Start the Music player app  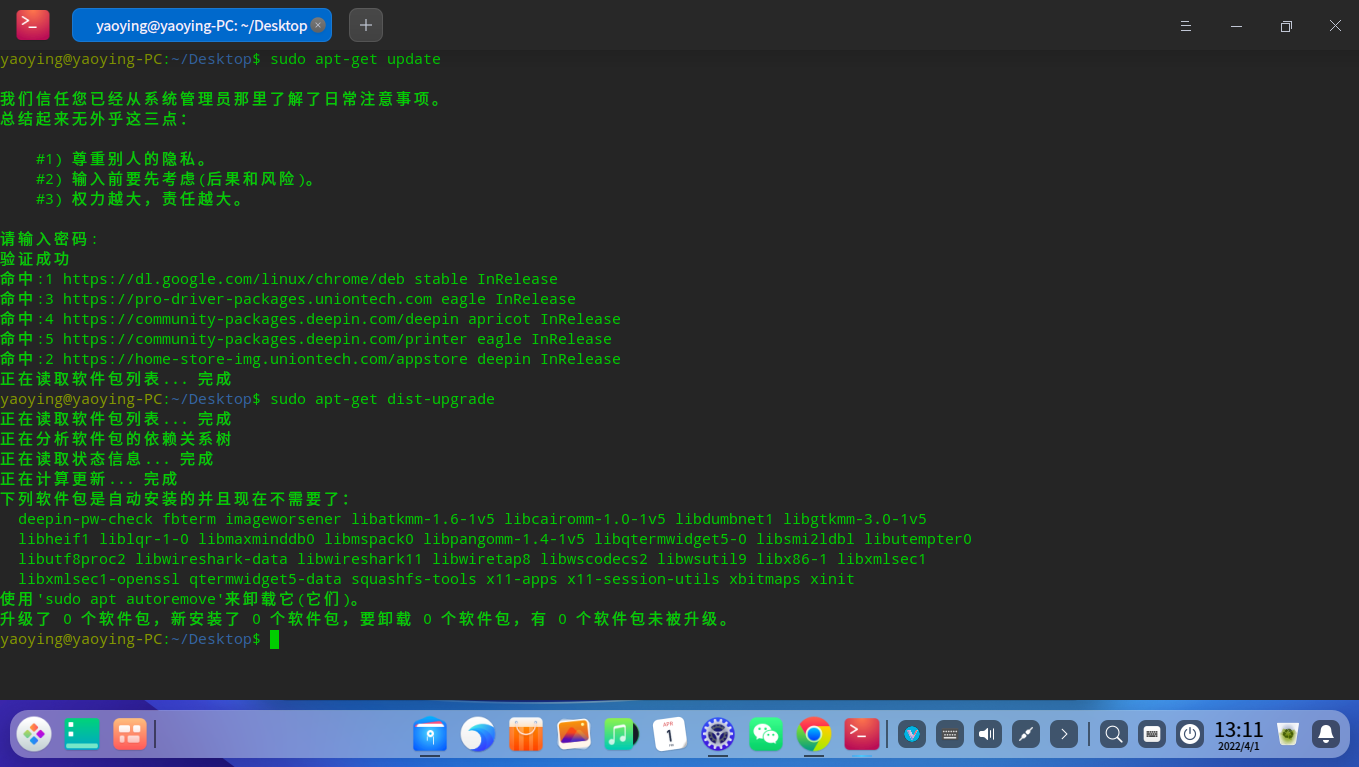(621, 734)
